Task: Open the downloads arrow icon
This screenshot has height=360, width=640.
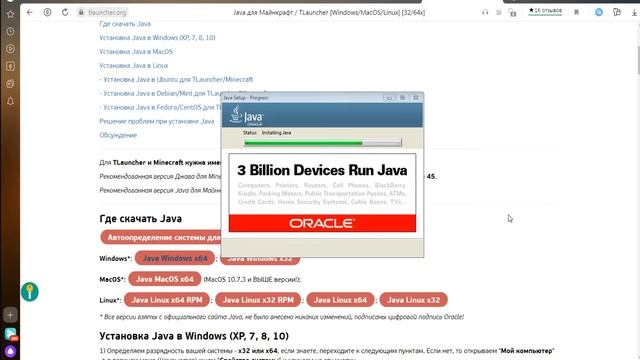Action: click(634, 13)
